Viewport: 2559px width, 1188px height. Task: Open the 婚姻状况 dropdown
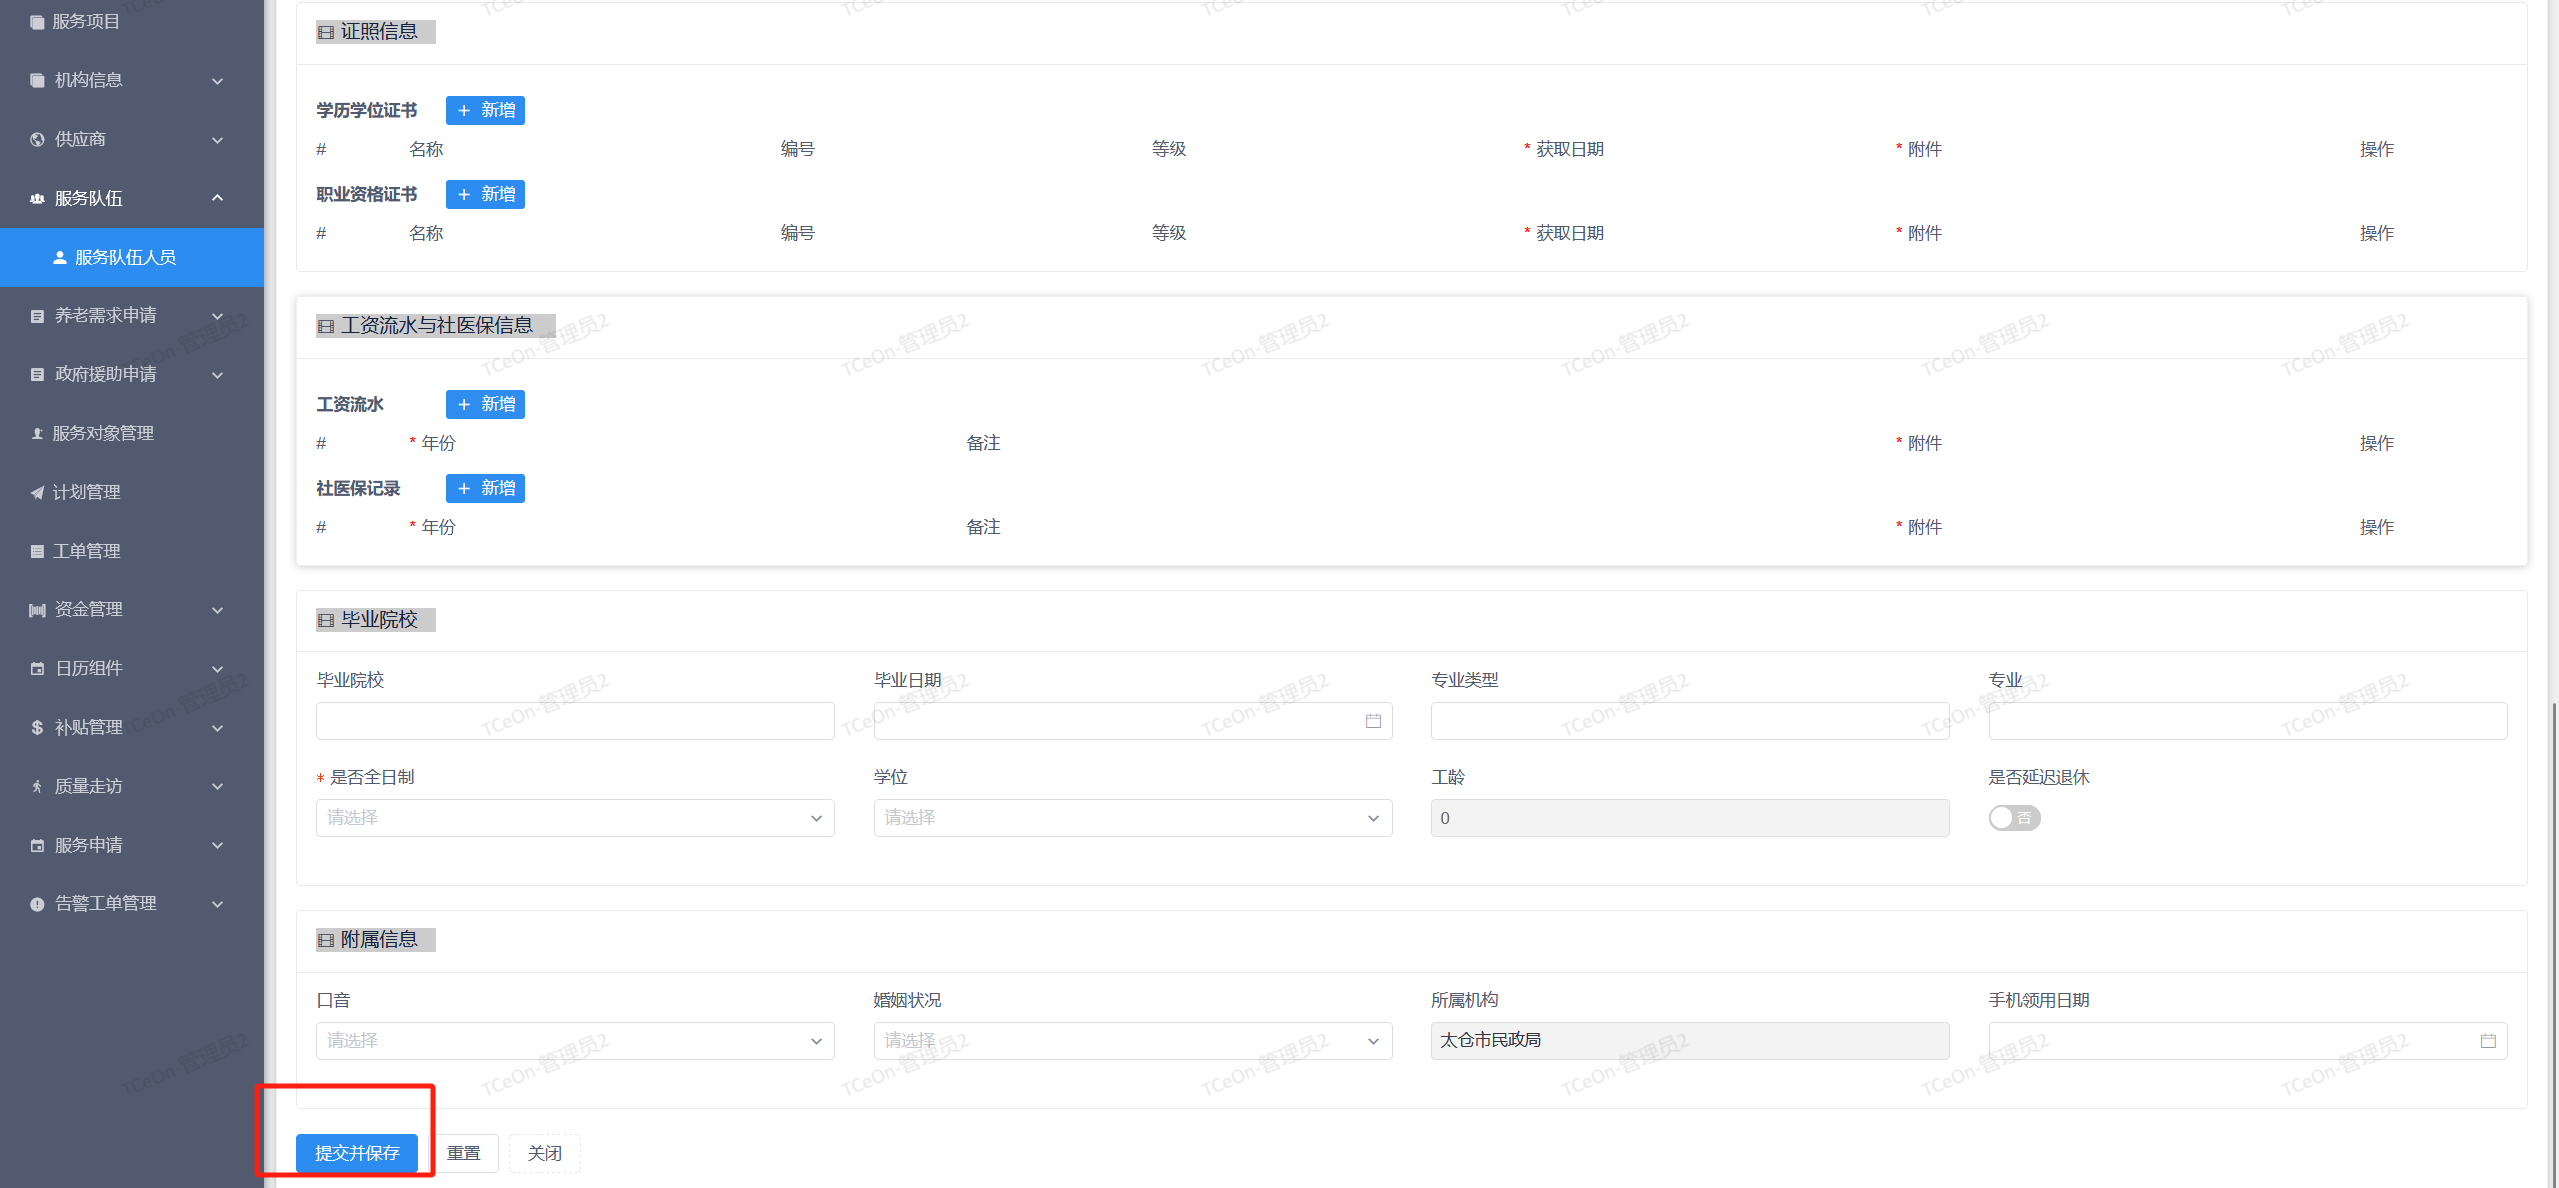click(1133, 1041)
